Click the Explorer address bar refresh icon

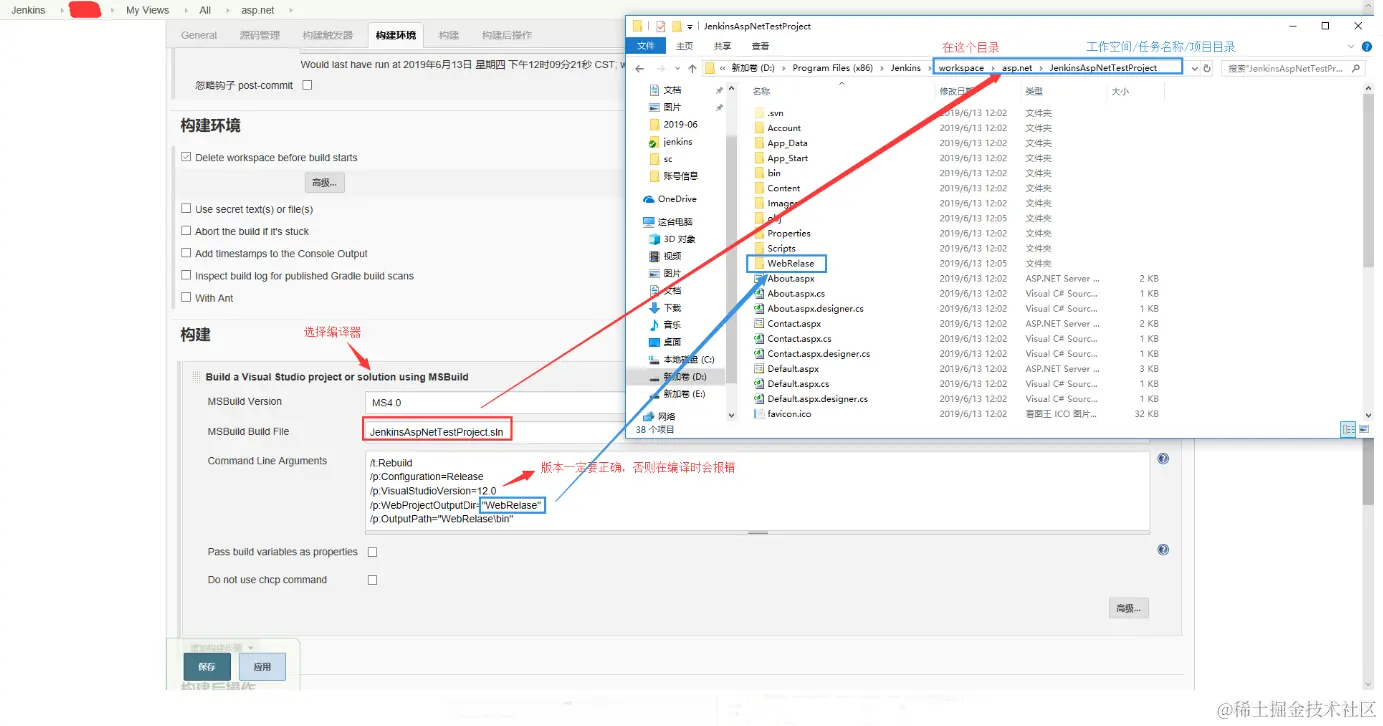click(1207, 68)
